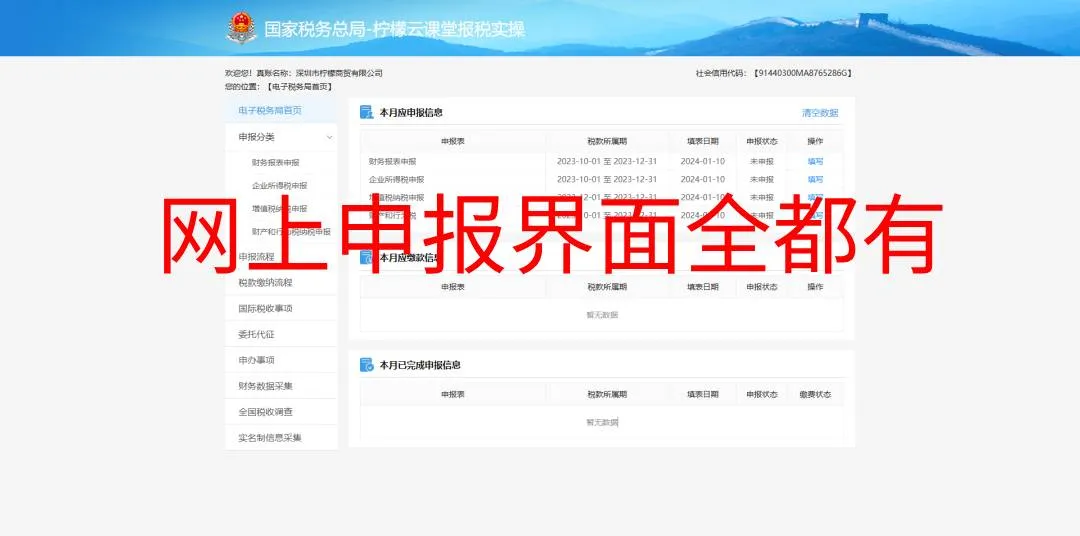Click 企业所得税申报 cell in the declaration table
This screenshot has height=536, width=1080.
[x=397, y=179]
